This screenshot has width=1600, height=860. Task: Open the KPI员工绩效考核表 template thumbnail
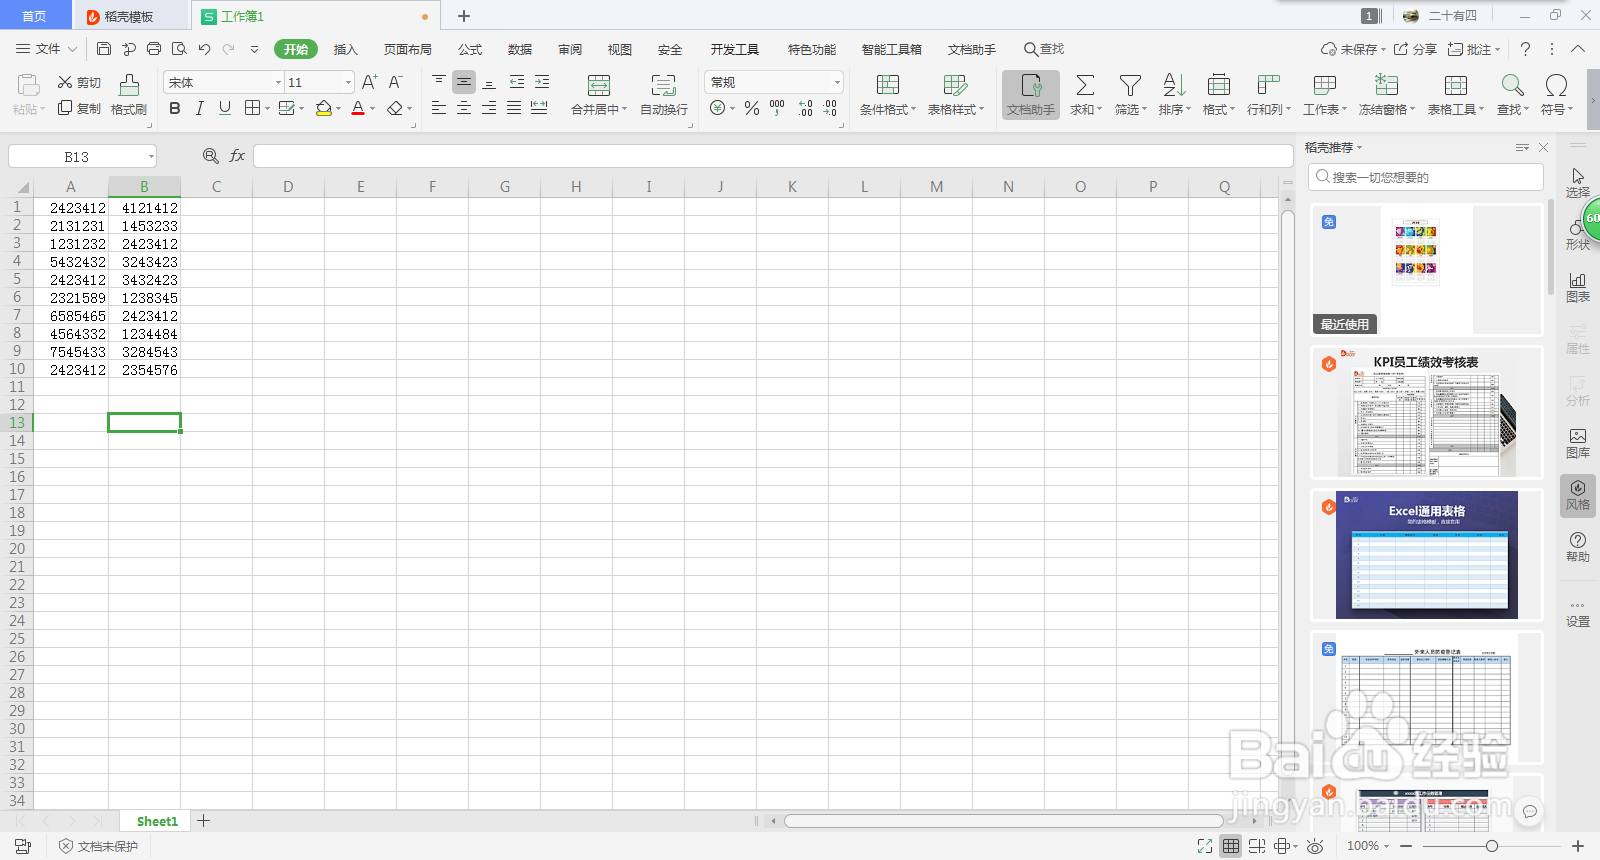pyautogui.click(x=1427, y=413)
